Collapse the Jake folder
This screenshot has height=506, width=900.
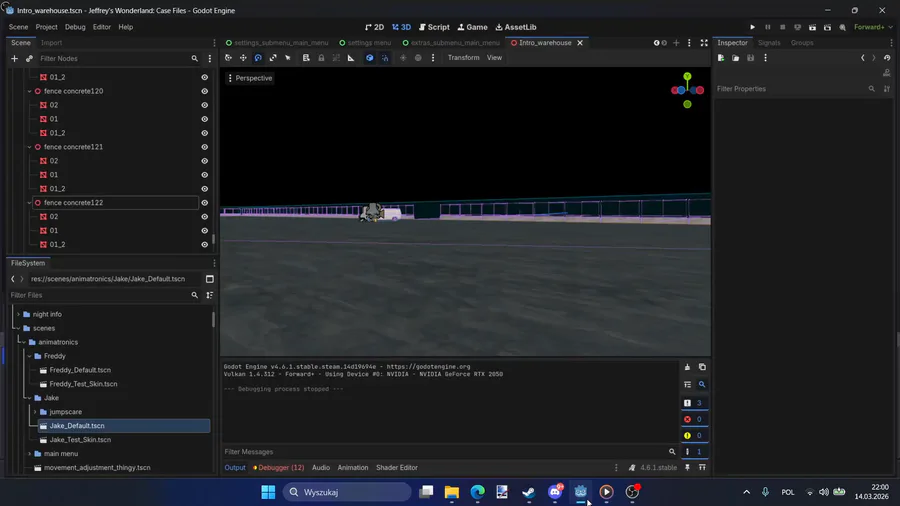[x=30, y=398]
